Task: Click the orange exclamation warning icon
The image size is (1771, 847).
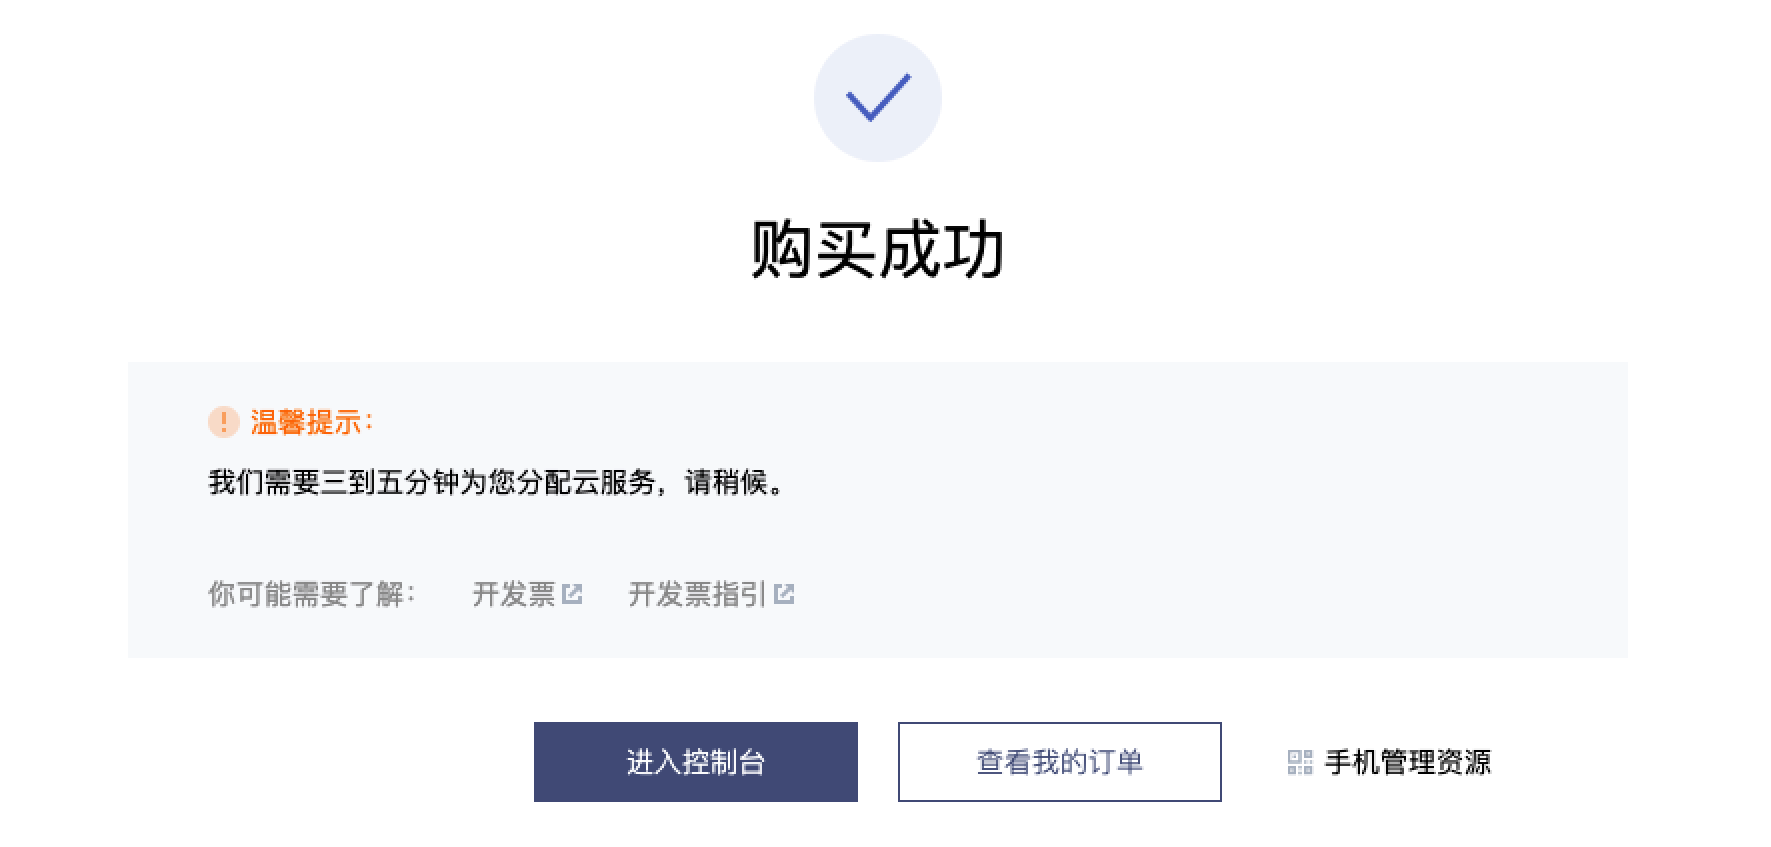Action: click(223, 422)
